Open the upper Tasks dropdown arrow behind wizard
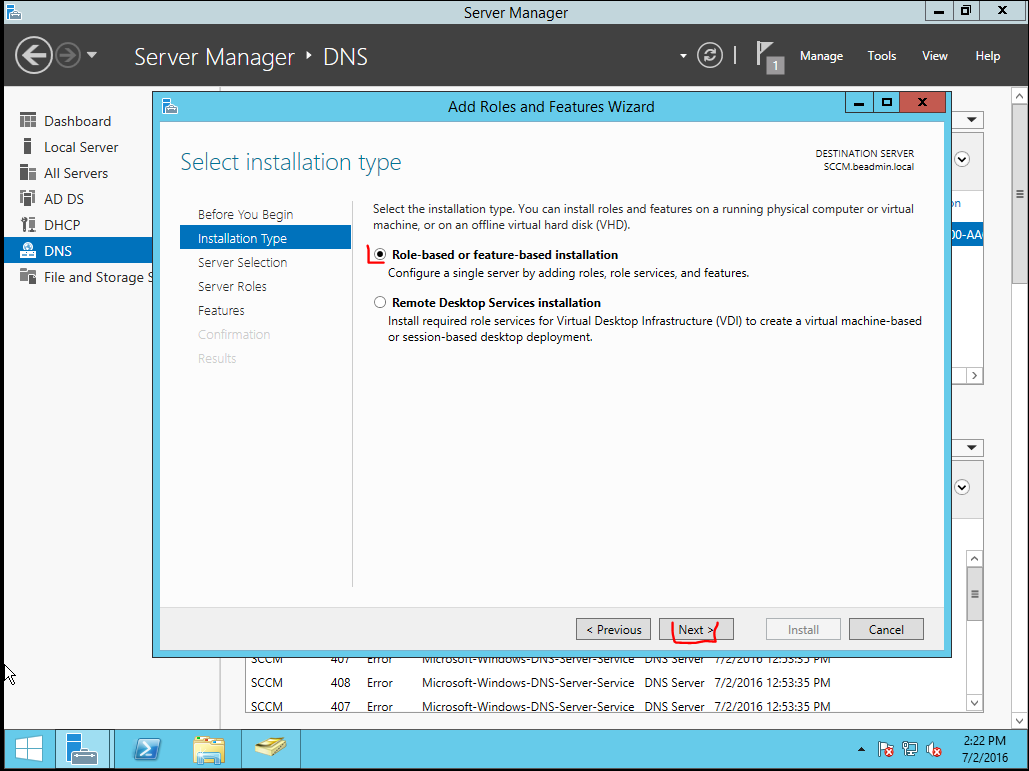The image size is (1029, 771). (971, 120)
